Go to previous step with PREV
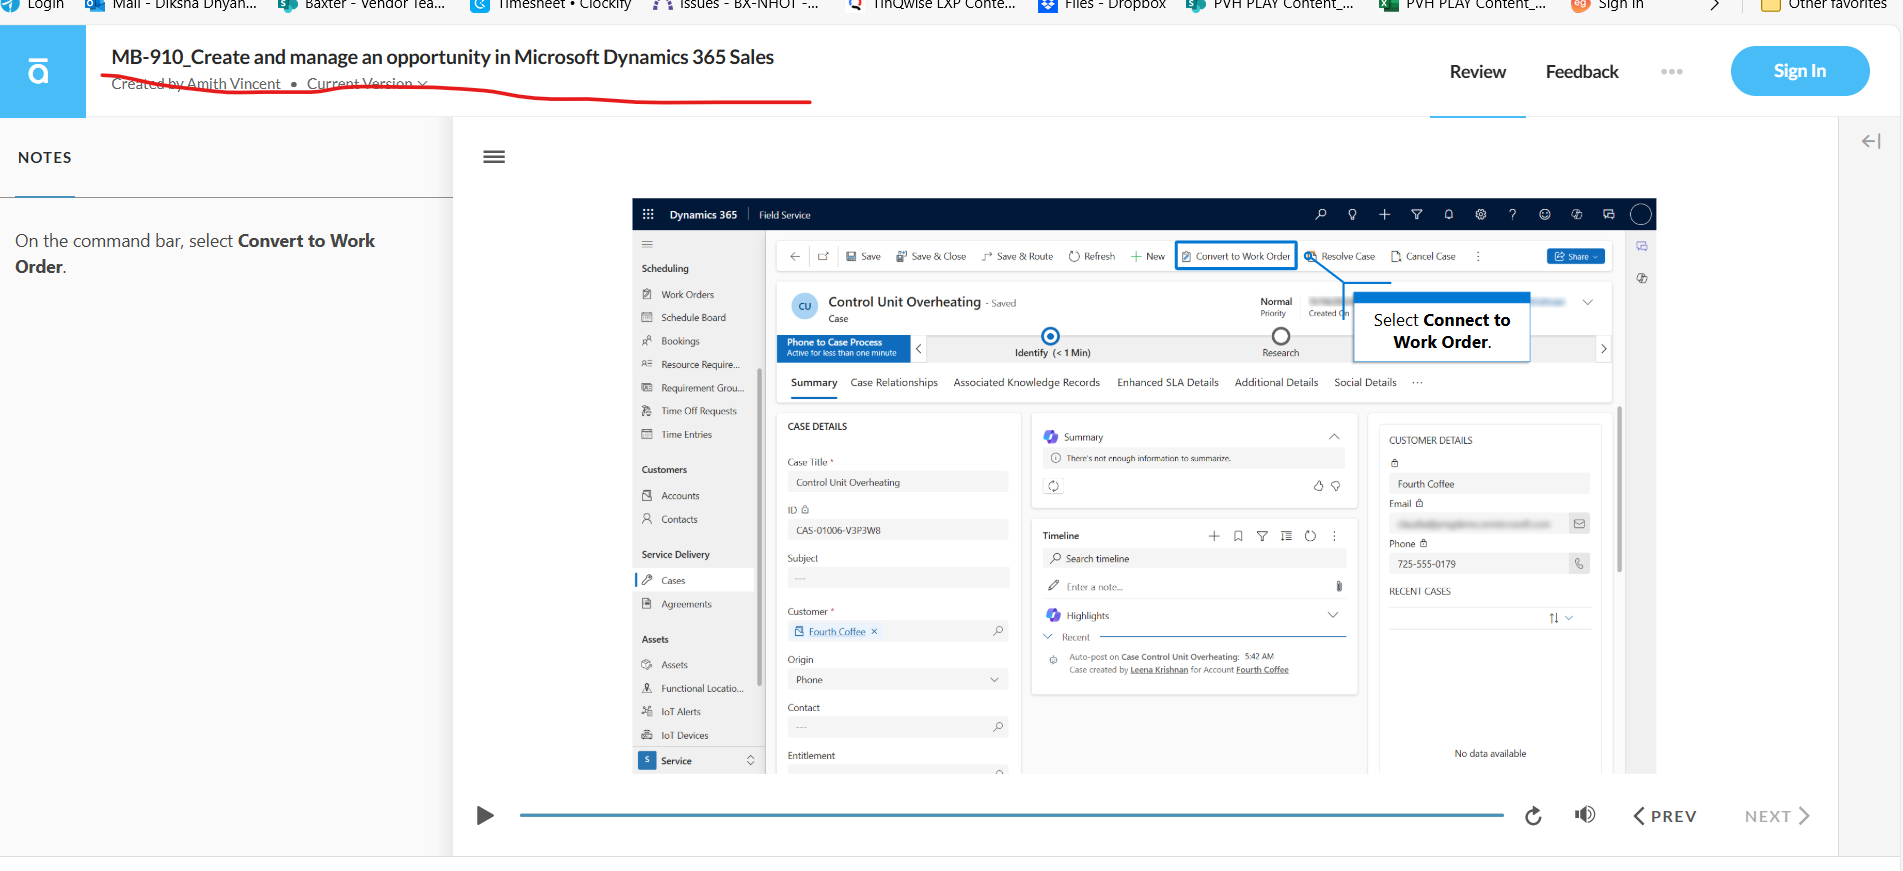Screen dimensions: 1903x871 (1665, 816)
